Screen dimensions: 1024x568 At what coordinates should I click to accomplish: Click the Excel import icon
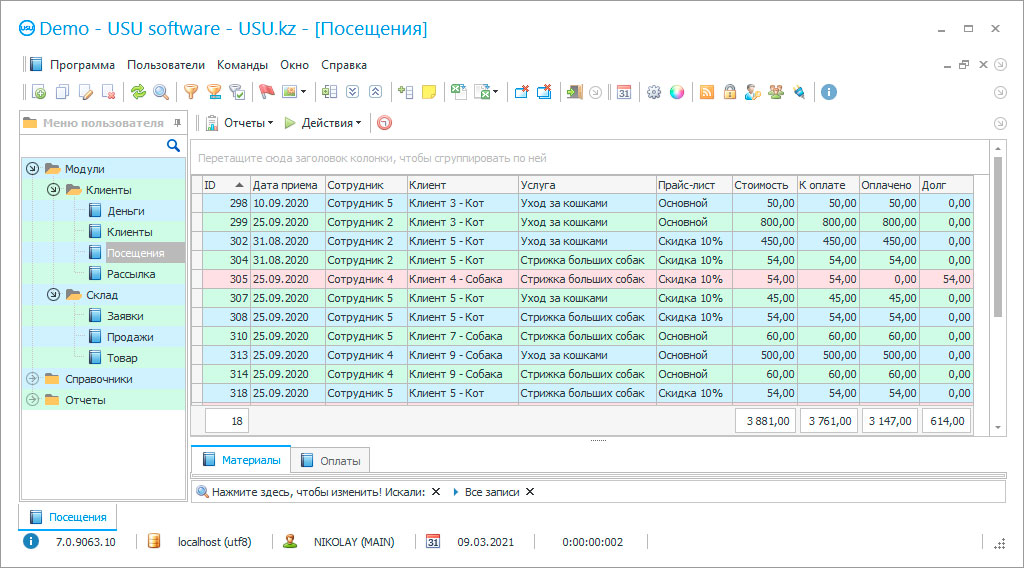[x=482, y=92]
